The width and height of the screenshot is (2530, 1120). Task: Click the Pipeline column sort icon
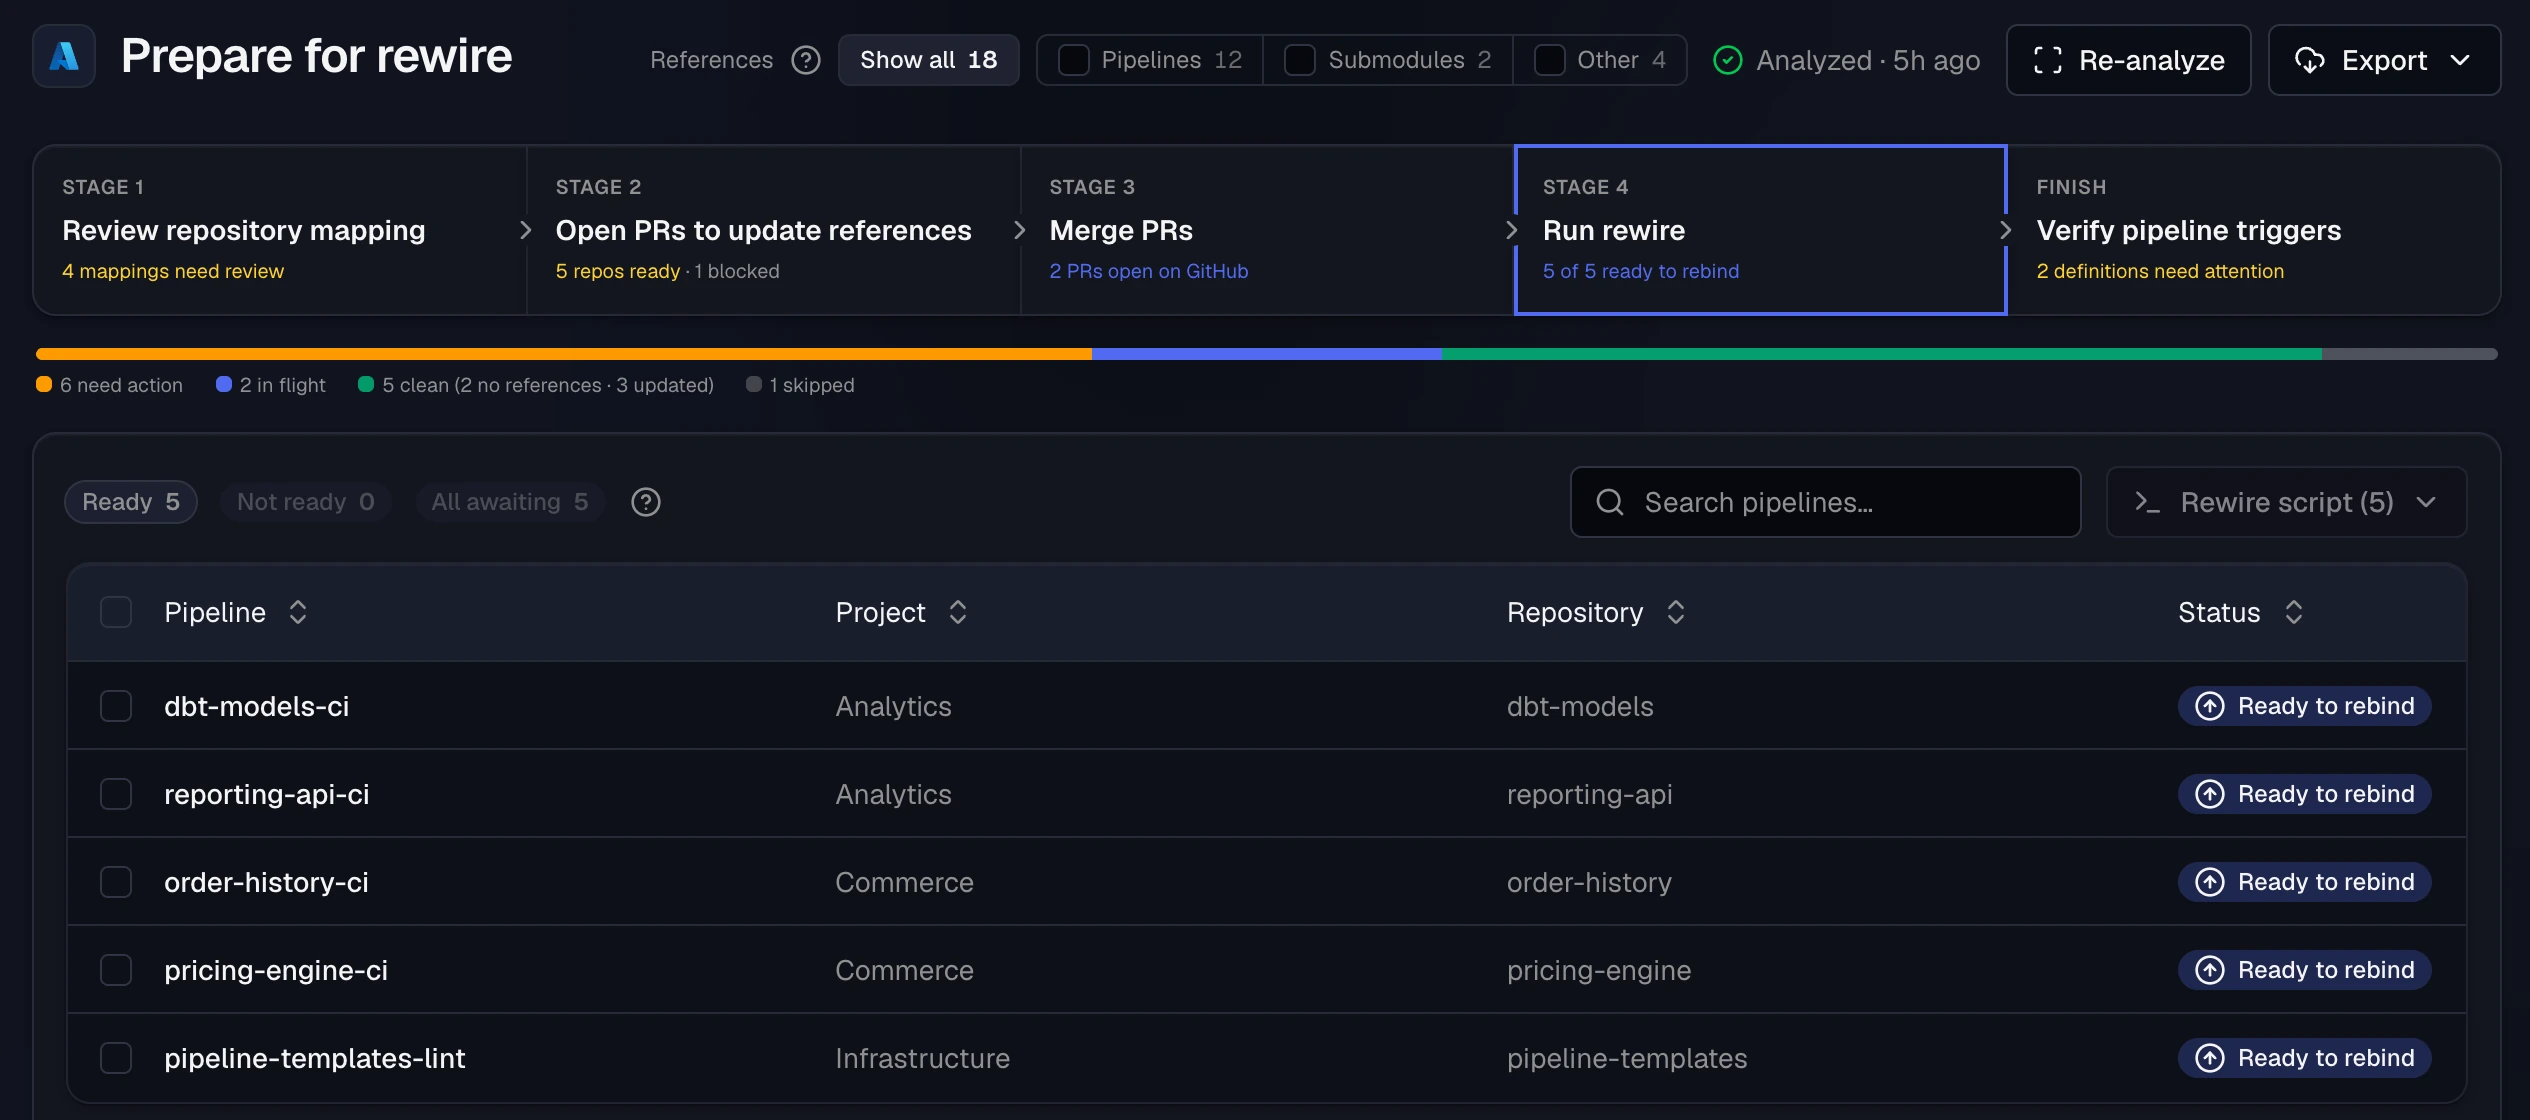298,612
